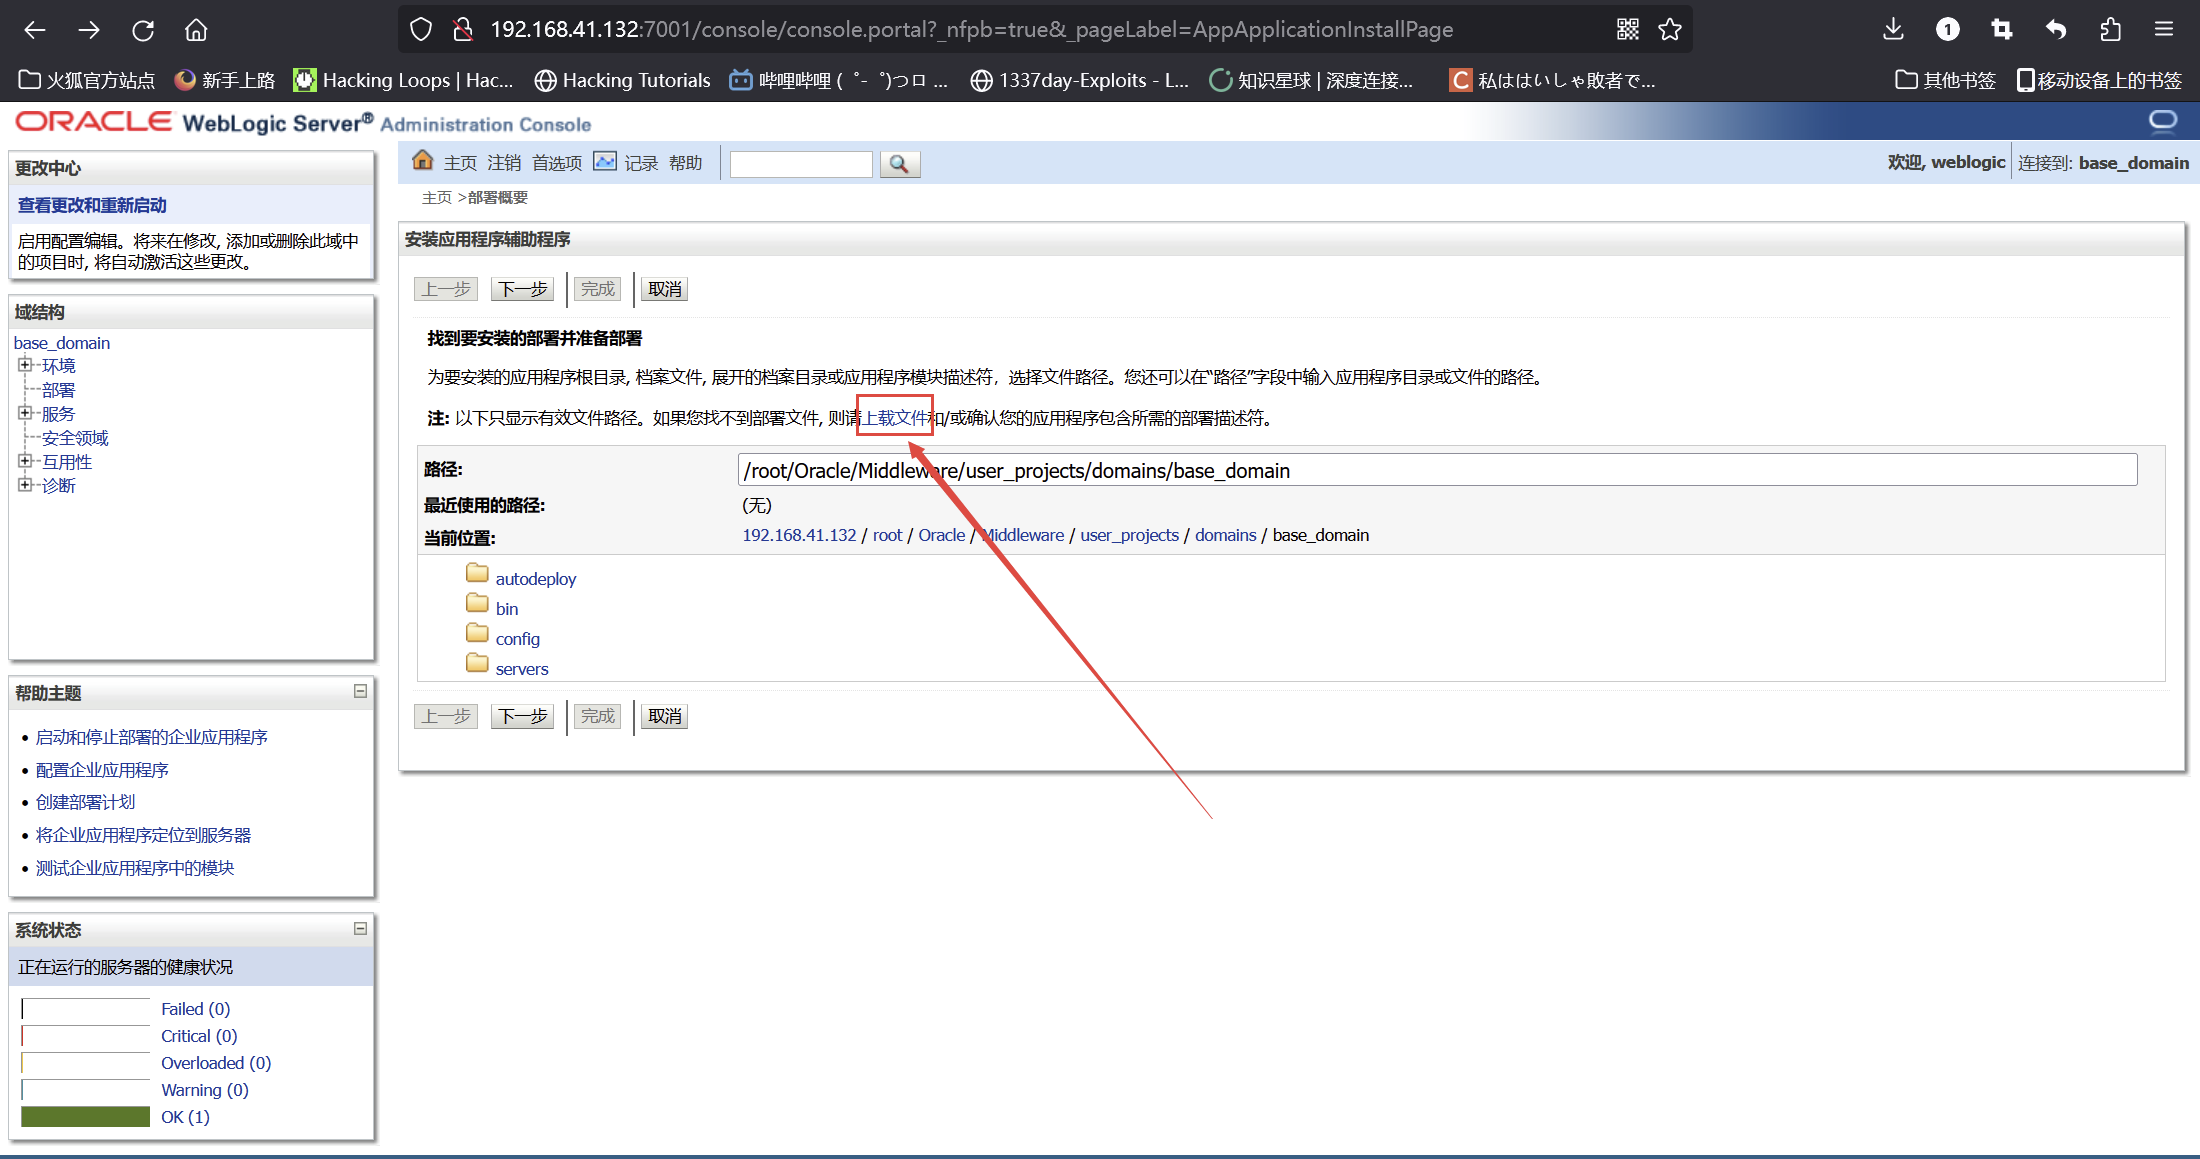Click the top 下一步 button
This screenshot has height=1159, width=2200.
523,289
